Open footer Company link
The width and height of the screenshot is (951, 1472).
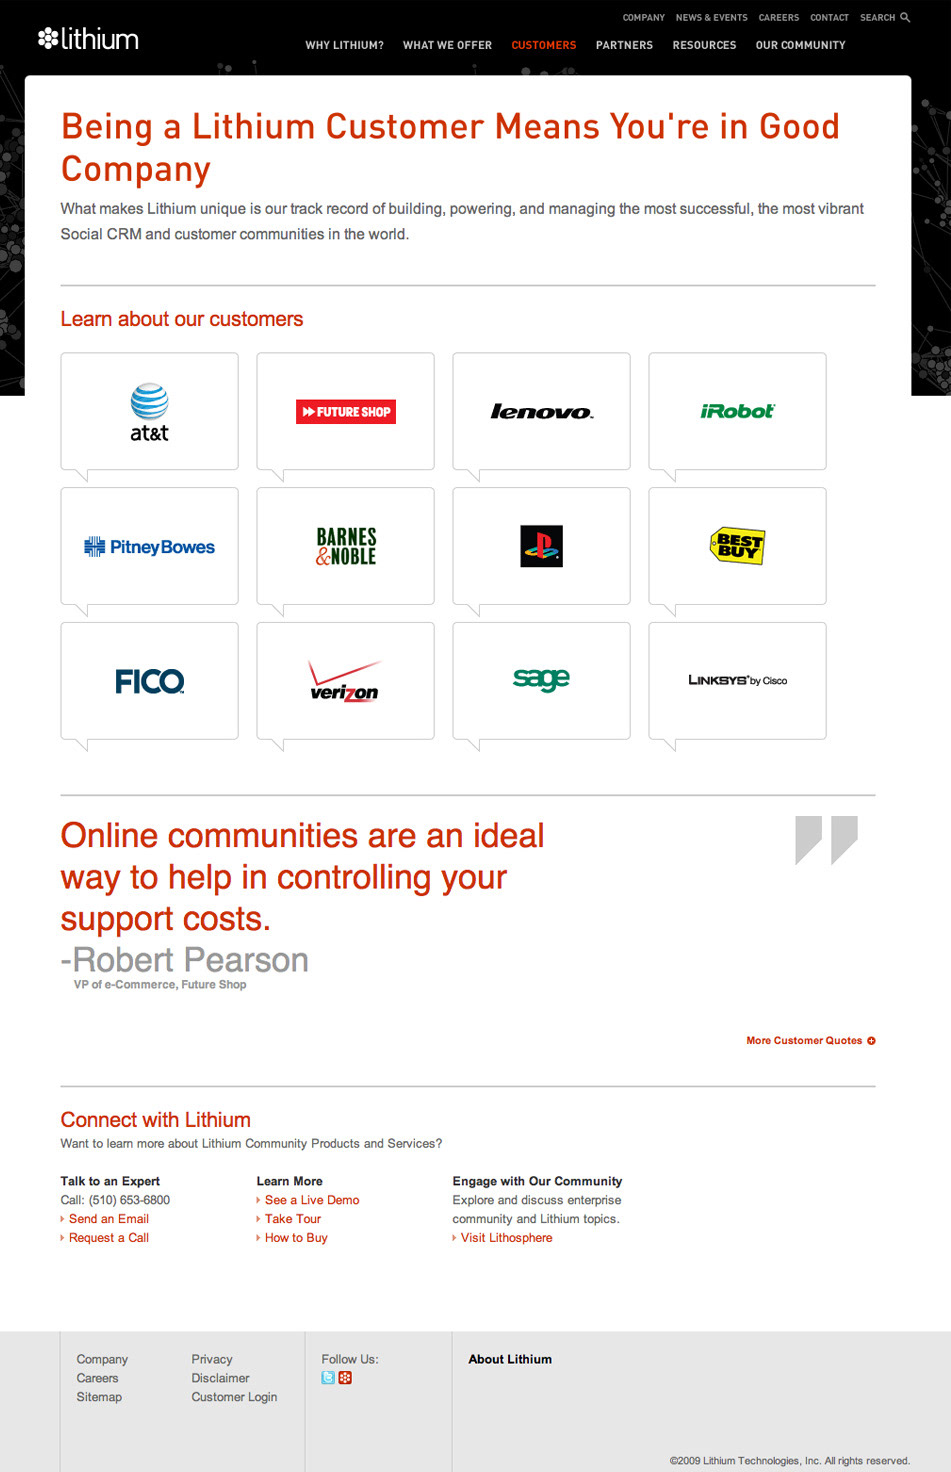pos(102,1359)
